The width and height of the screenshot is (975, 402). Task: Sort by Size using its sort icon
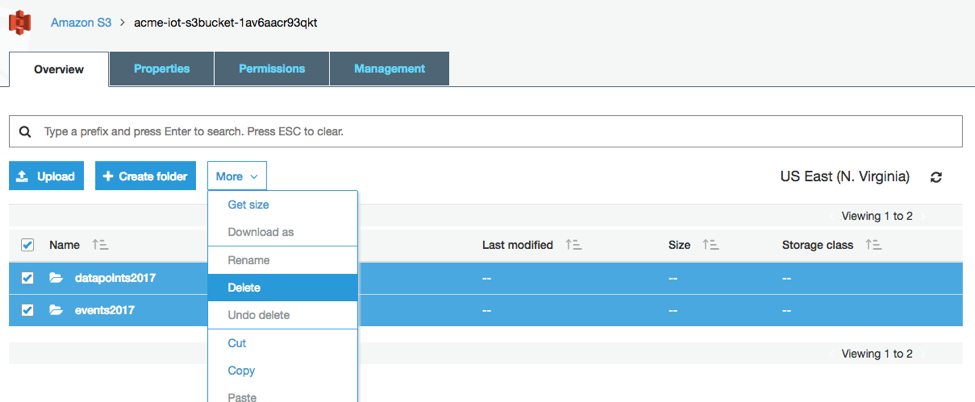(711, 245)
